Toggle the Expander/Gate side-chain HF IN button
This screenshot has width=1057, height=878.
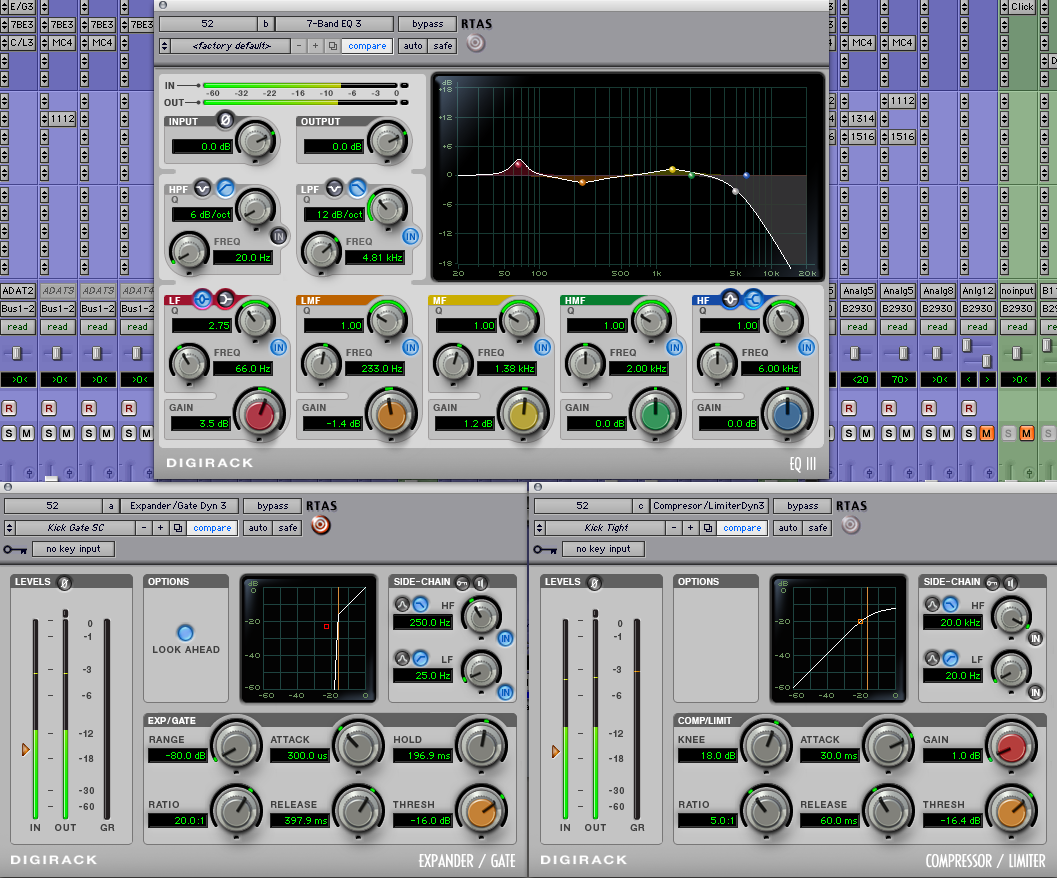(505, 639)
